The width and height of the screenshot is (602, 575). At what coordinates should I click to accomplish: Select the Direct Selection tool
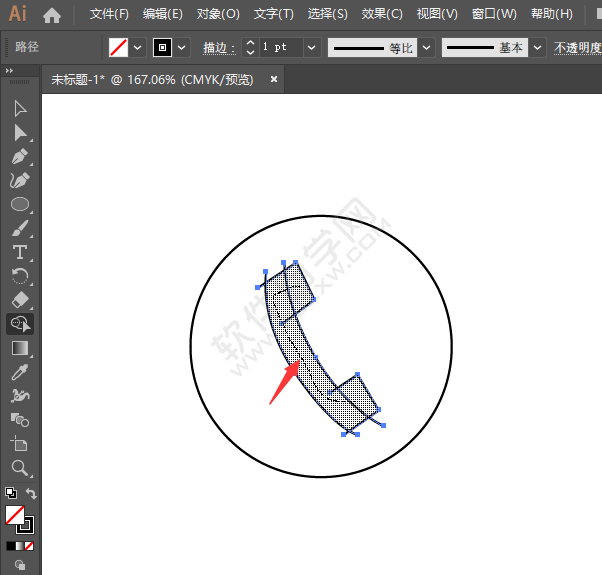(x=19, y=132)
